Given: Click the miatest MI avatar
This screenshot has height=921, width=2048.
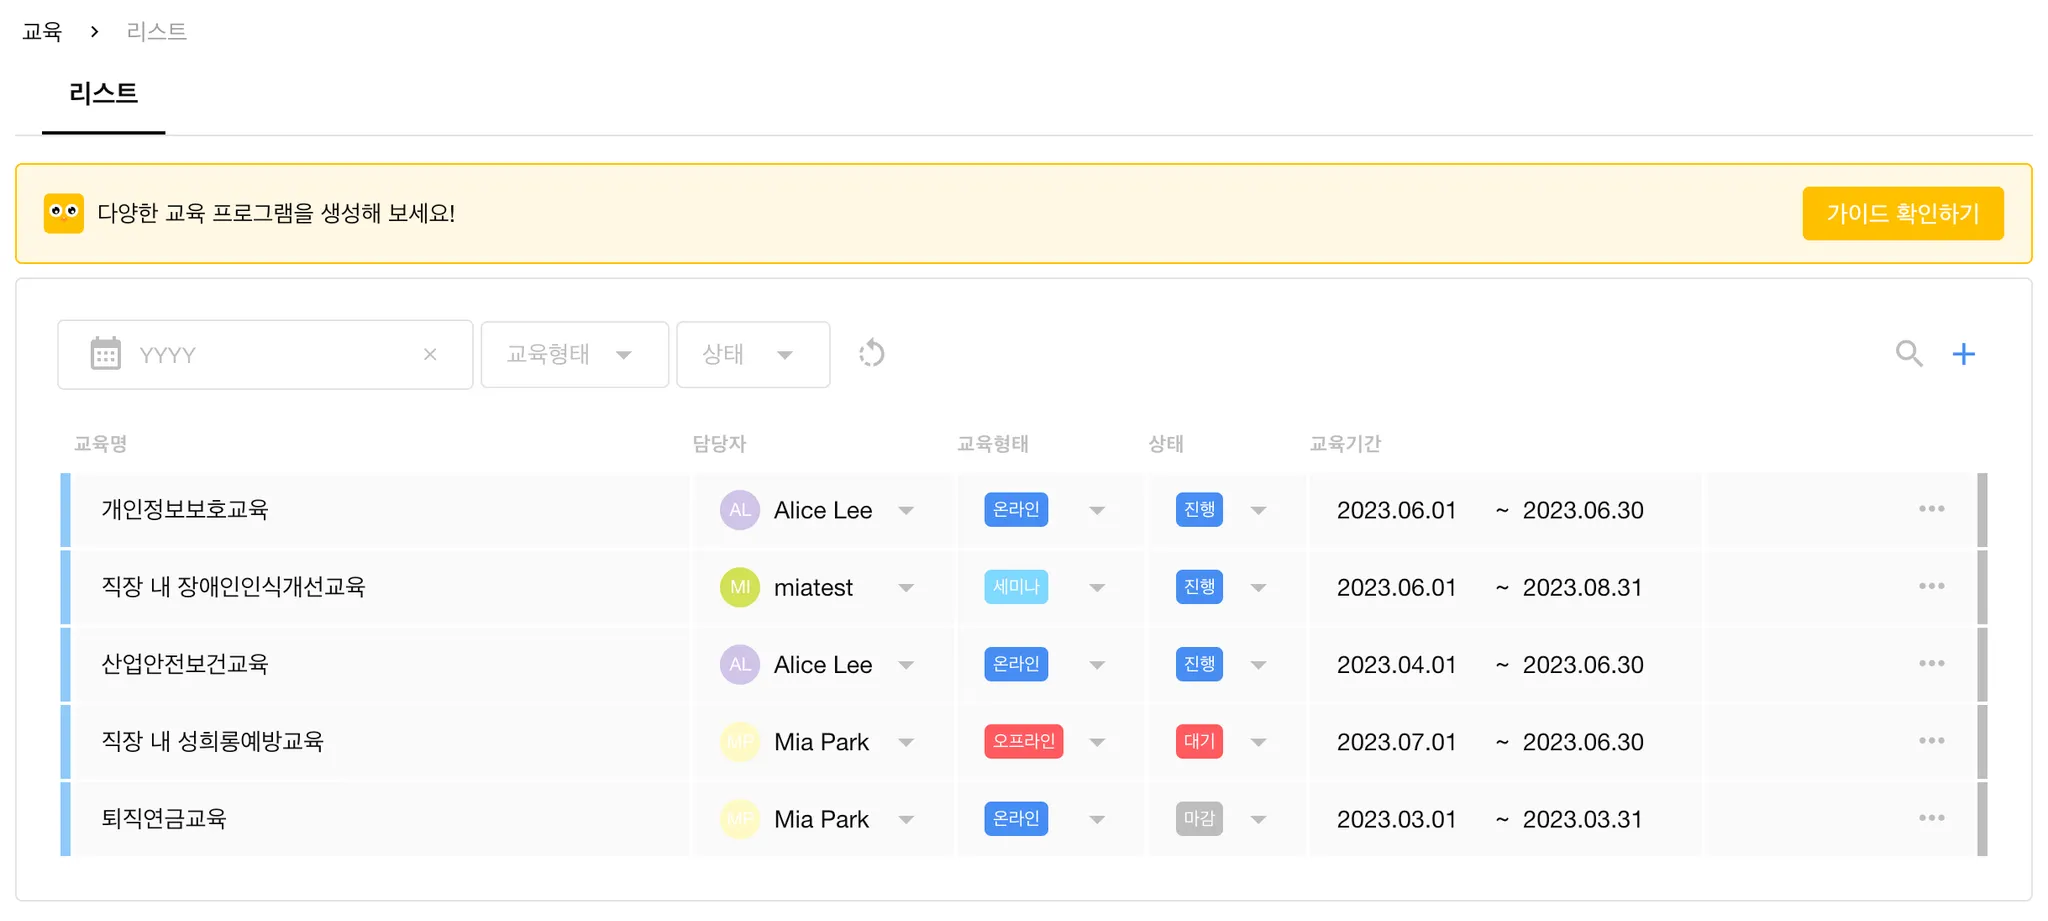Looking at the screenshot, I should tap(740, 587).
